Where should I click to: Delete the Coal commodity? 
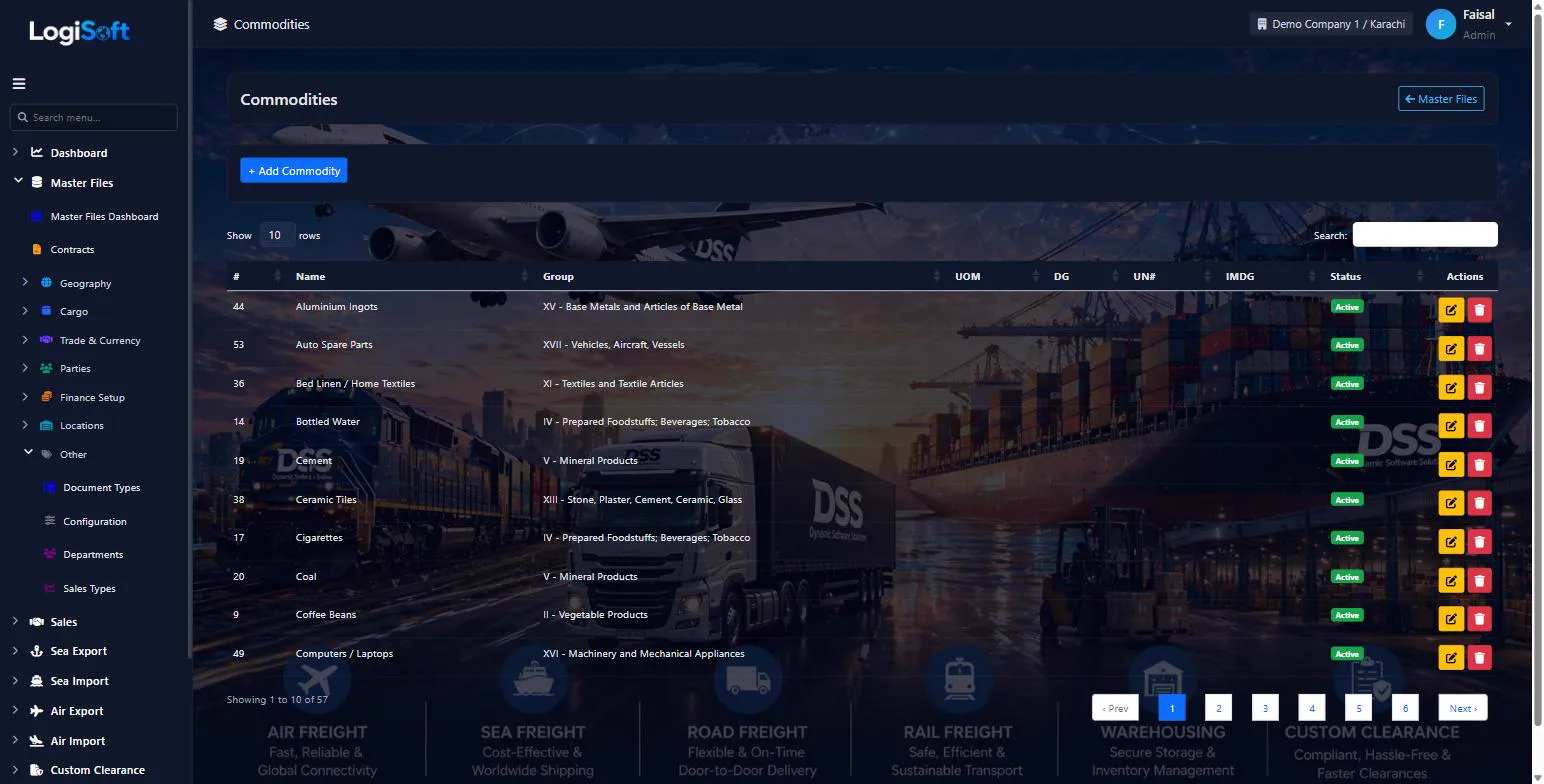[x=1479, y=580]
